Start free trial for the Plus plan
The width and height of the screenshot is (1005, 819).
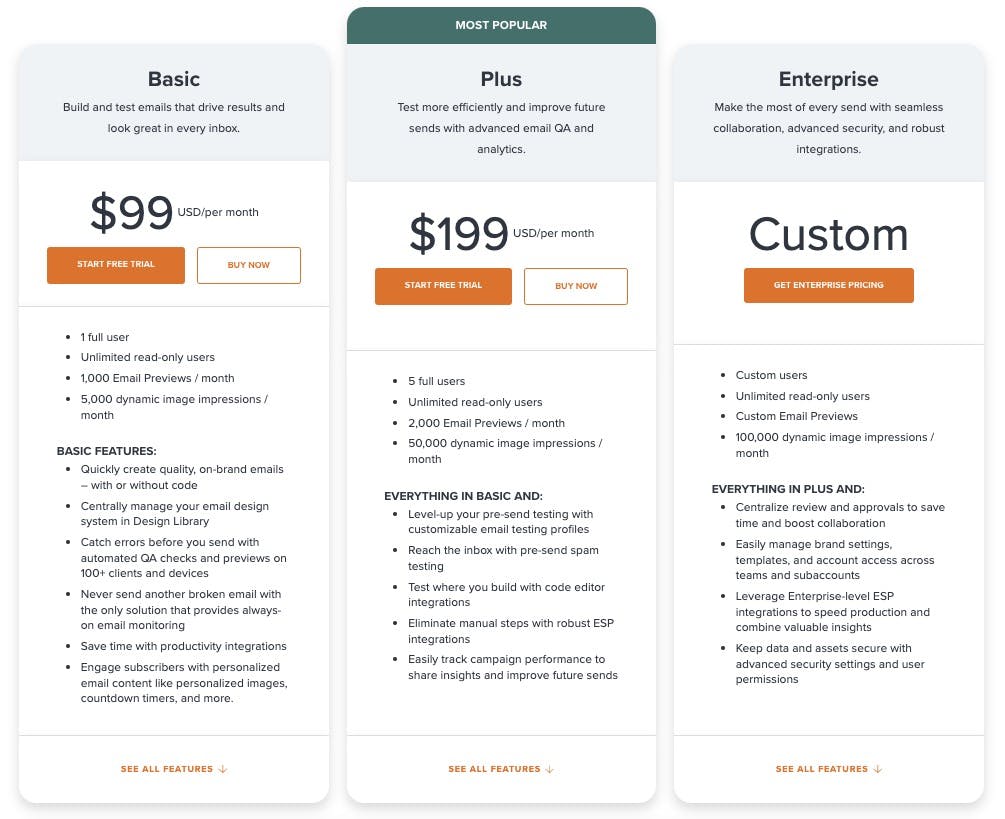[x=443, y=286]
